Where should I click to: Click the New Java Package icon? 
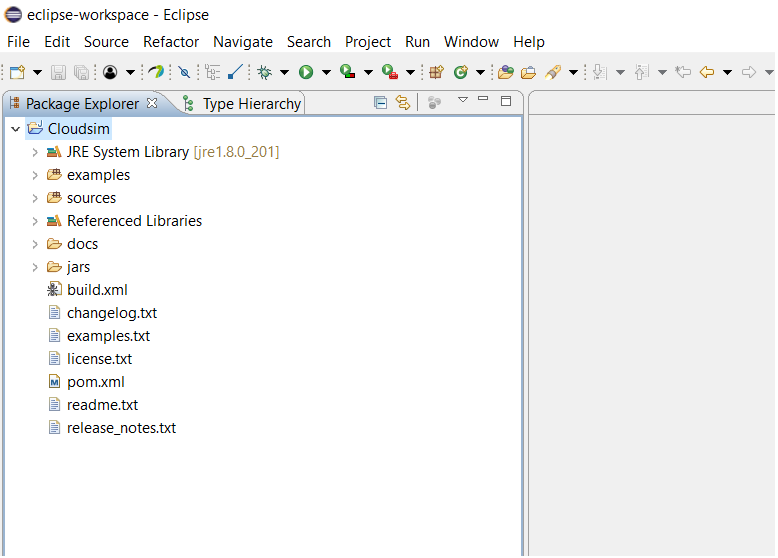tap(436, 72)
